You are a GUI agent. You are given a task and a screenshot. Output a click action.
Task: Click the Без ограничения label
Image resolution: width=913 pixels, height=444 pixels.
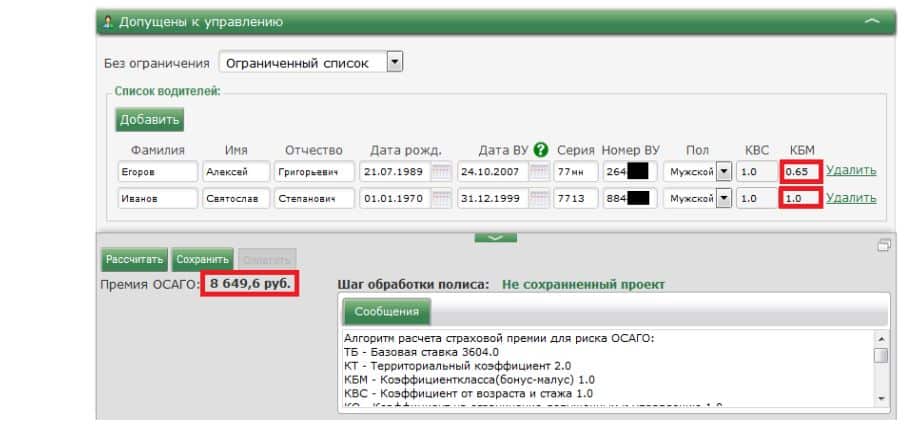tap(157, 63)
